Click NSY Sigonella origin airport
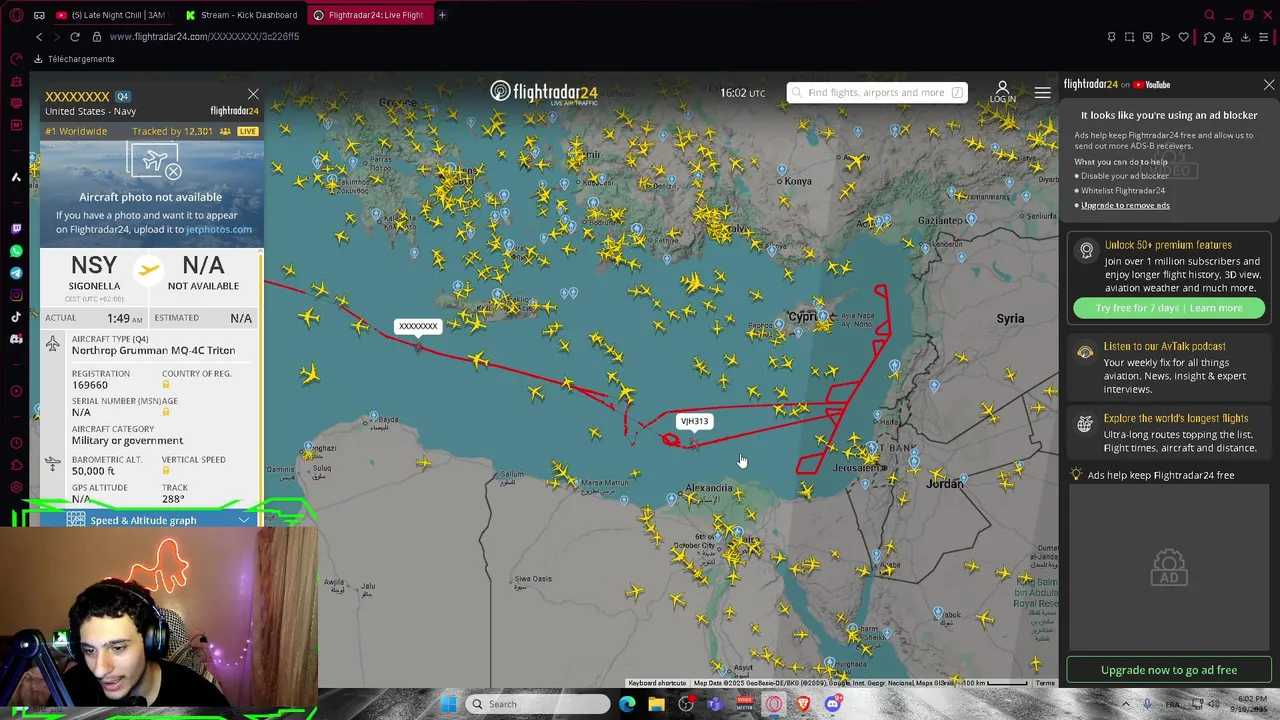The image size is (1280, 720). coord(94,273)
